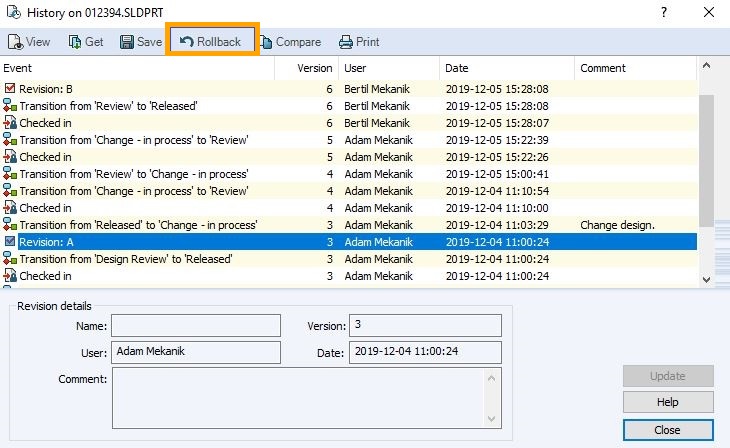This screenshot has height=448, width=730.
Task: Click the Print toolbar icon
Action: [346, 42]
